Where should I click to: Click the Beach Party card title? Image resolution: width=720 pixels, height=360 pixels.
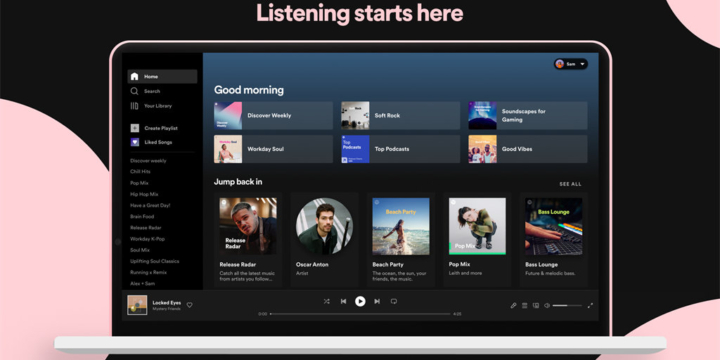pos(388,264)
